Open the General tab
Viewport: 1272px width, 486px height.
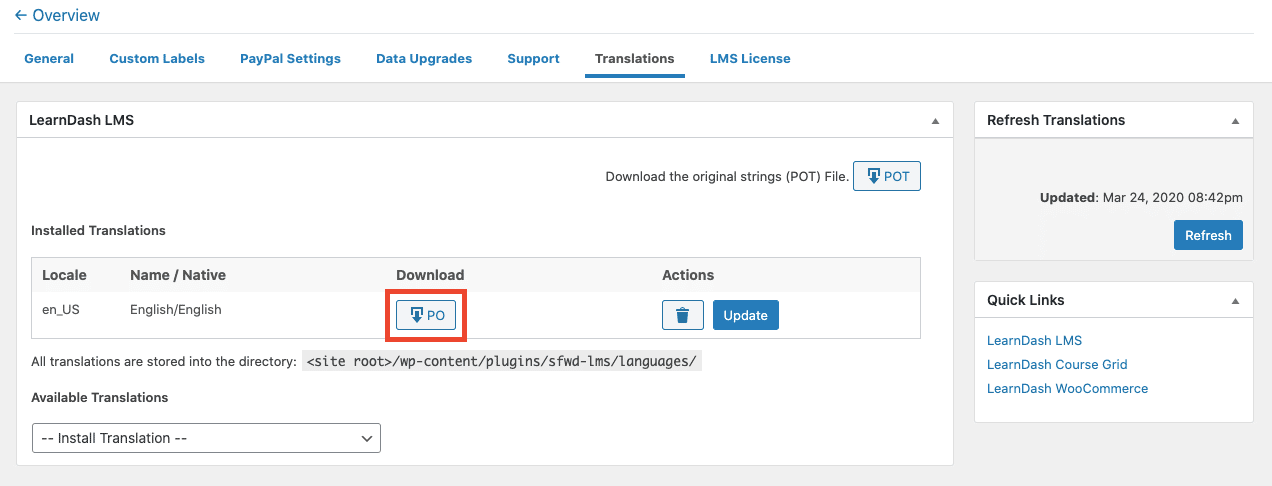pos(49,59)
